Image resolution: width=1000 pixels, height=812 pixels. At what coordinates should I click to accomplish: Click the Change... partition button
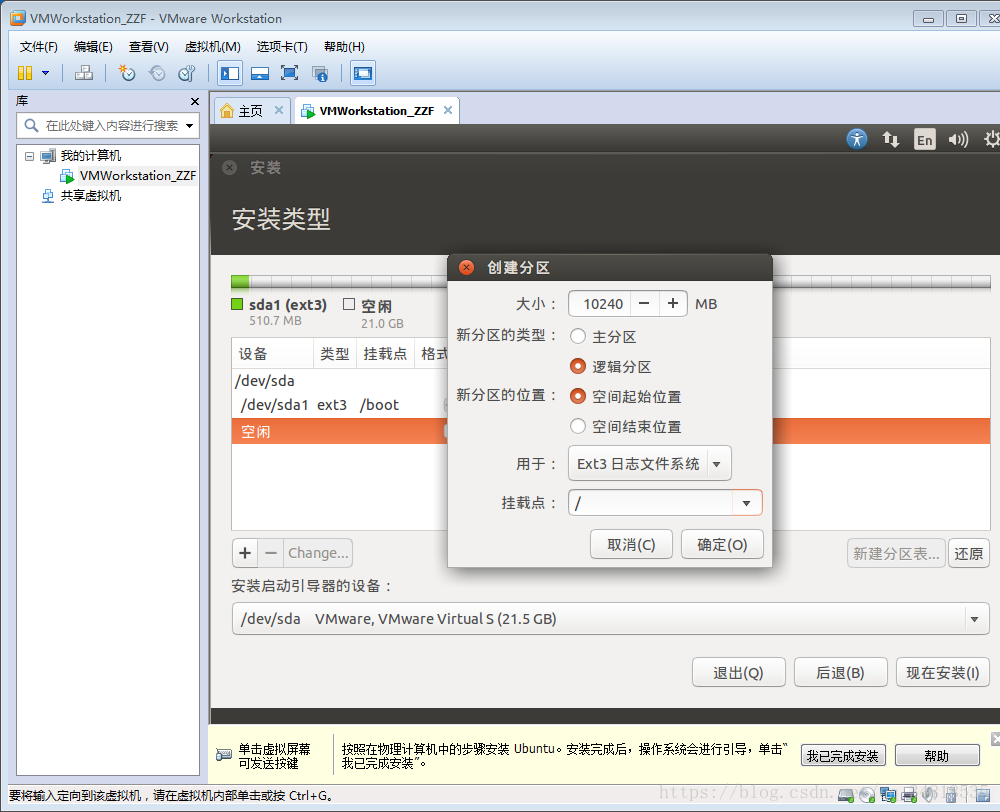point(318,553)
